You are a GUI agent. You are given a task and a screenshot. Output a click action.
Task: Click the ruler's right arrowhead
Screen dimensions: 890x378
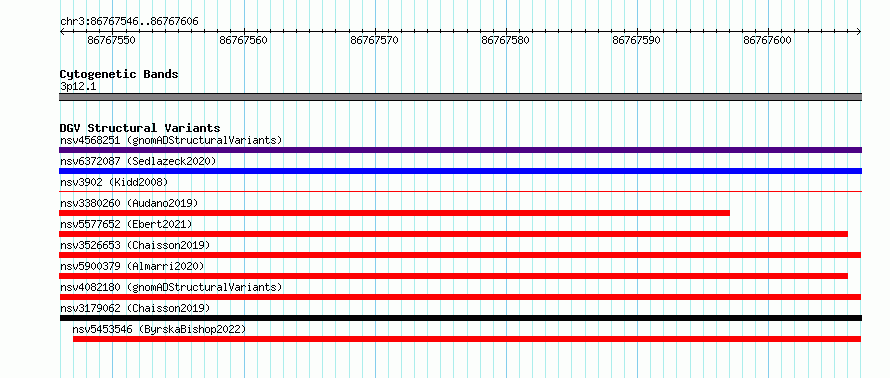pos(859,32)
